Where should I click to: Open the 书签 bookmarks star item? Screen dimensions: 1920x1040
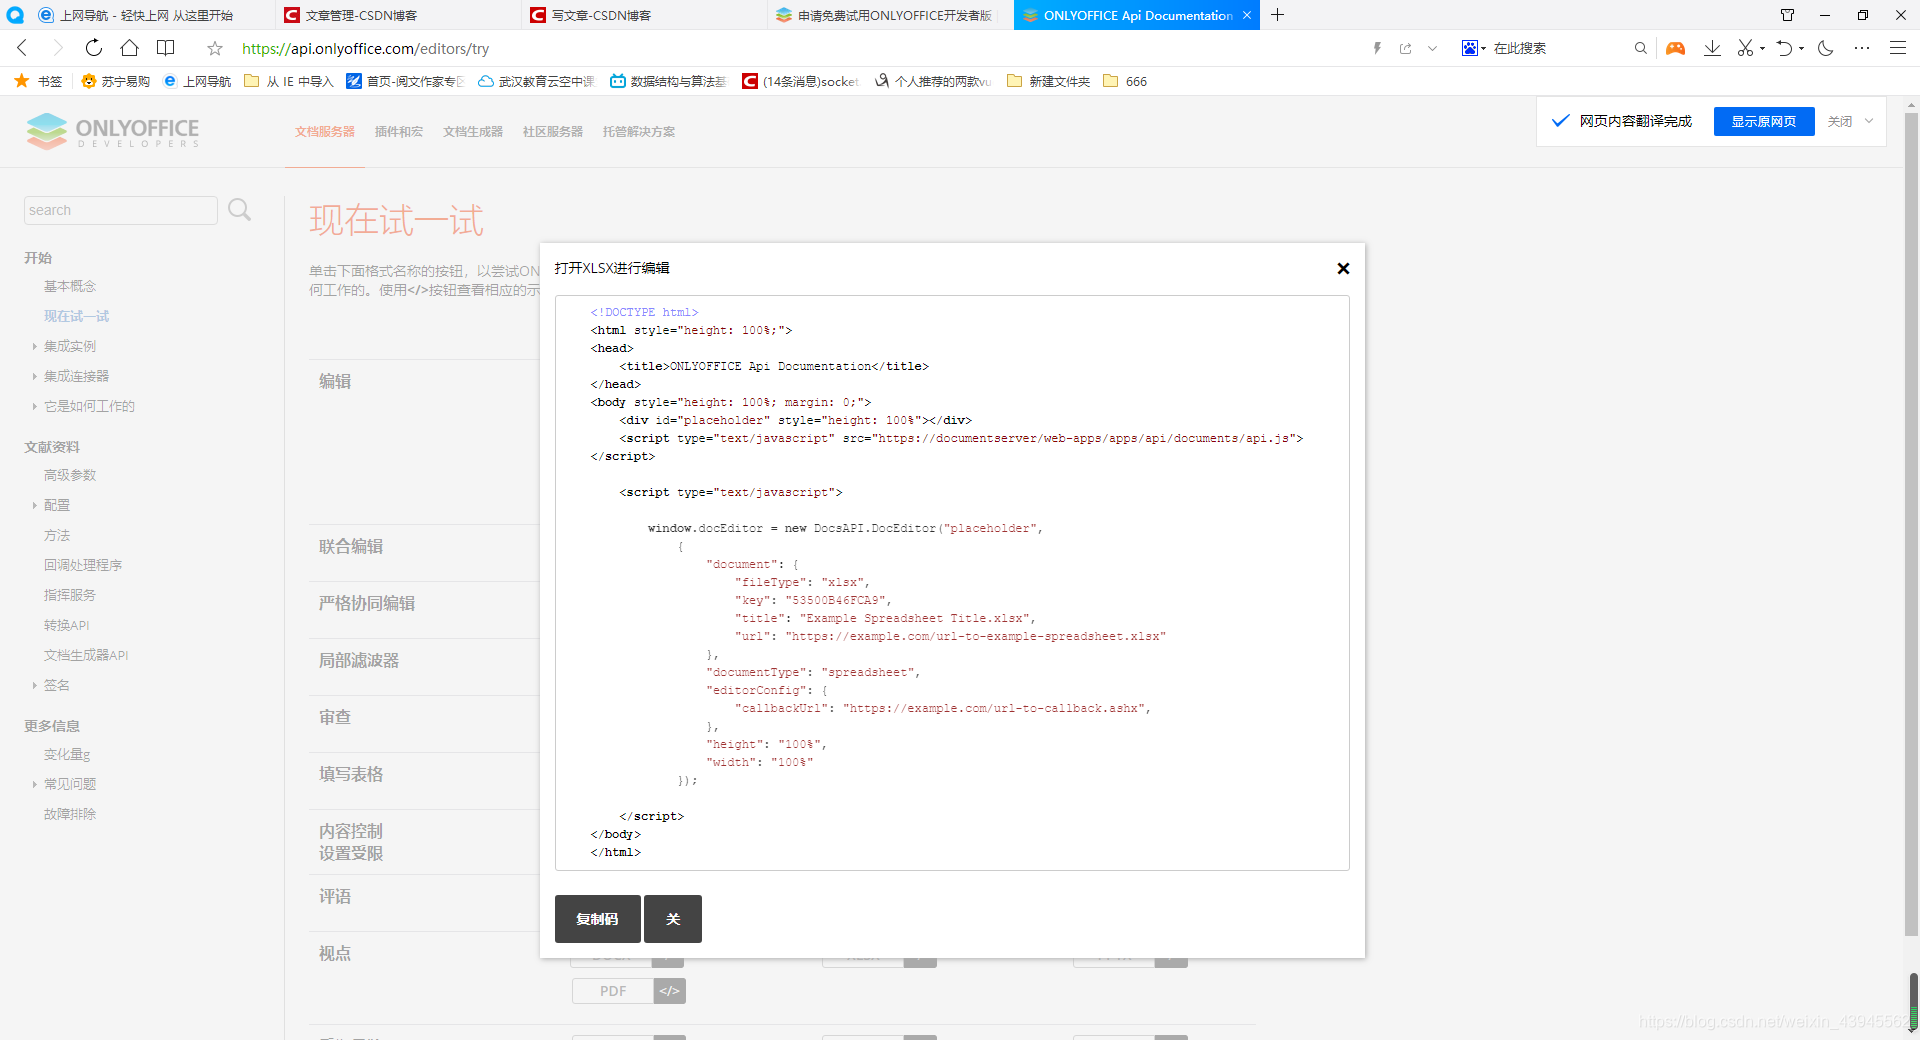[x=39, y=81]
